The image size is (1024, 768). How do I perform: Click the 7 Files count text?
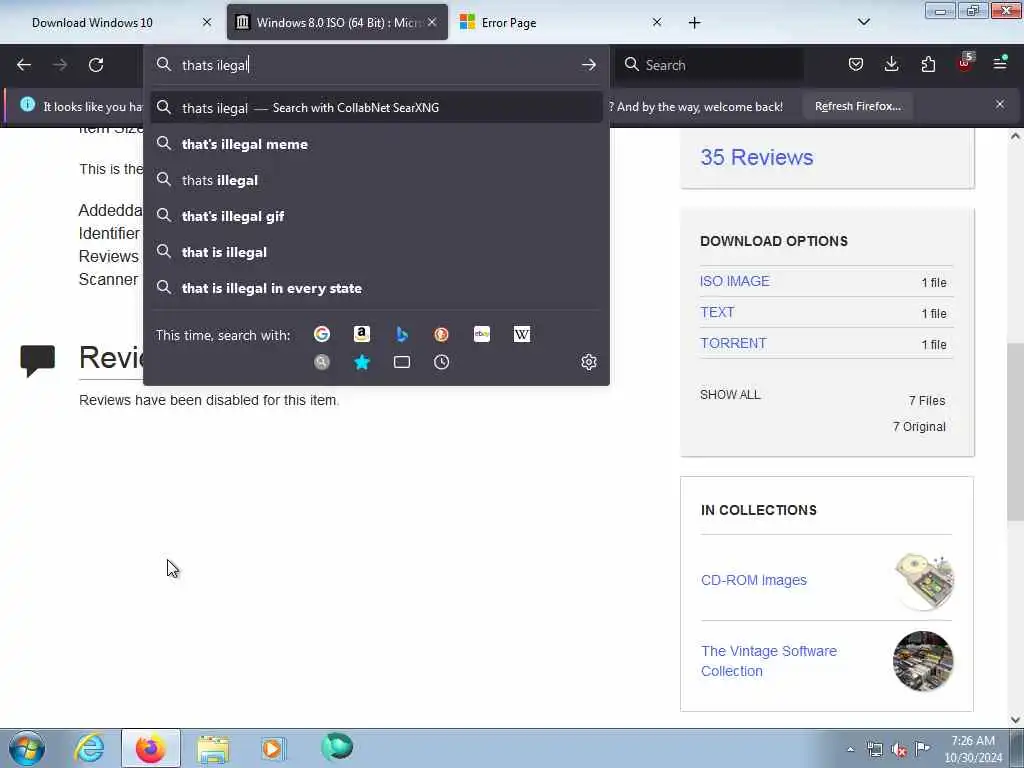927,401
